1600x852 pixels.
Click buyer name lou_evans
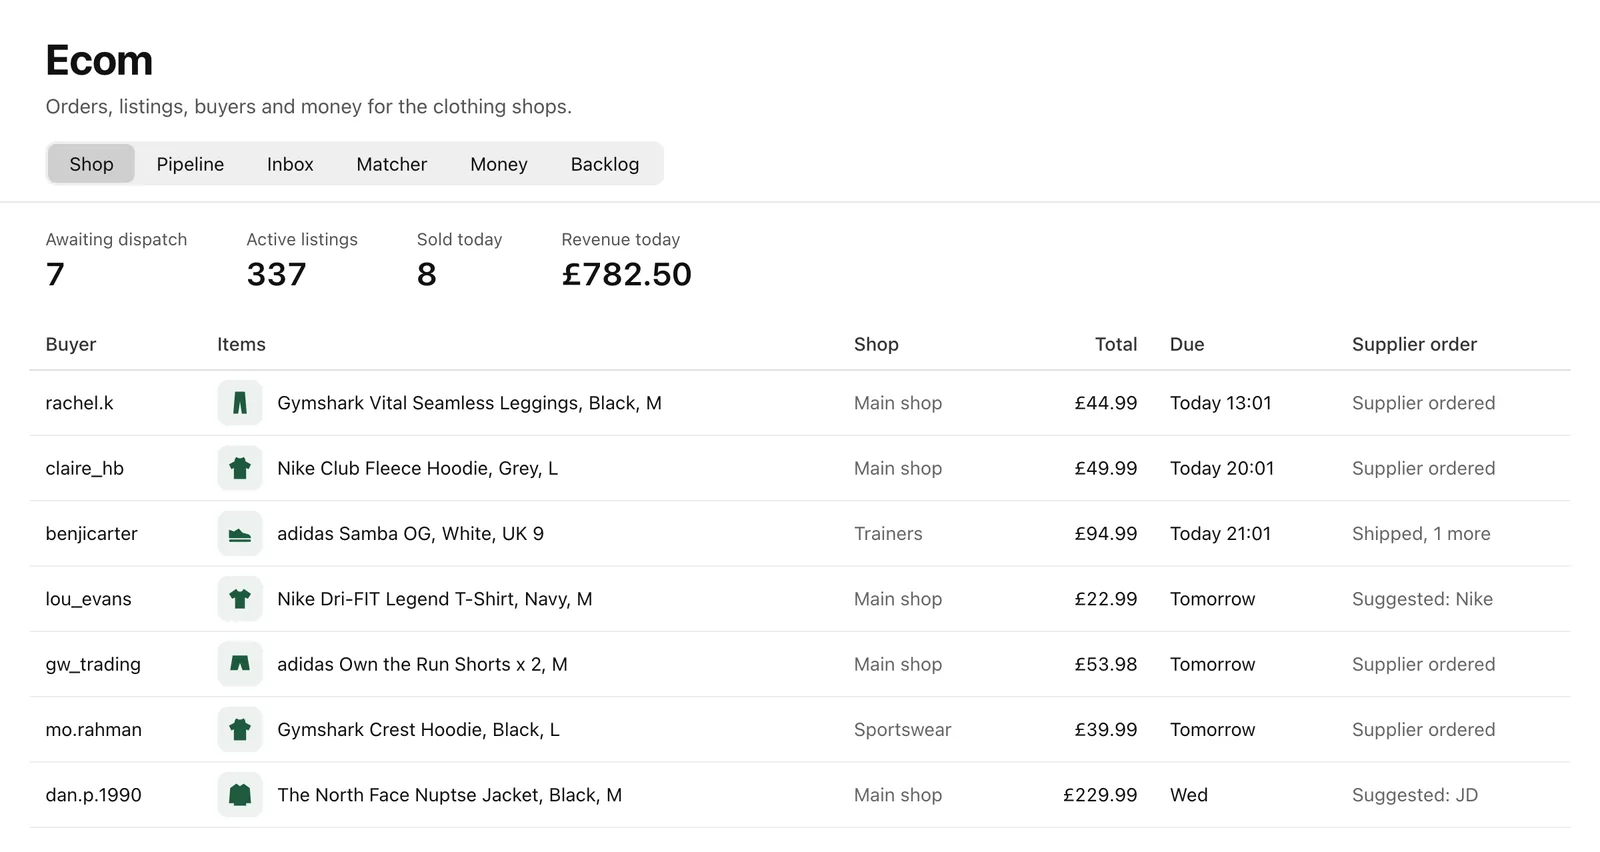coord(88,599)
